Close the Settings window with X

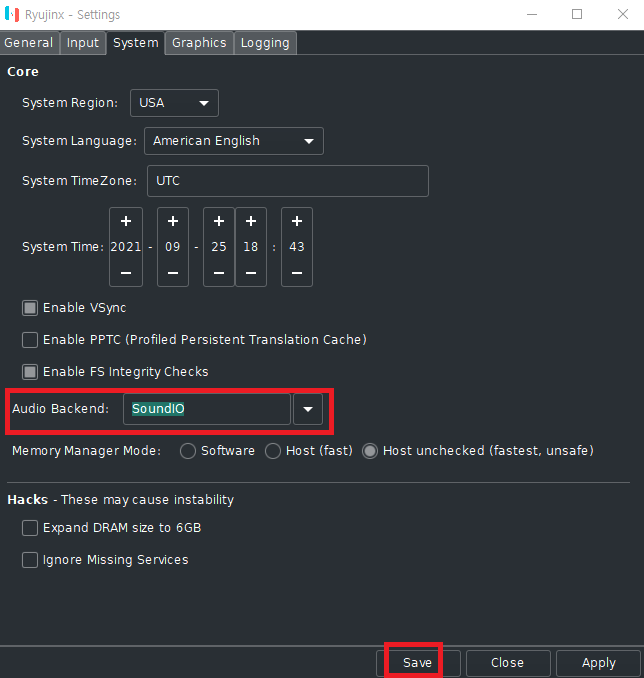(623, 14)
